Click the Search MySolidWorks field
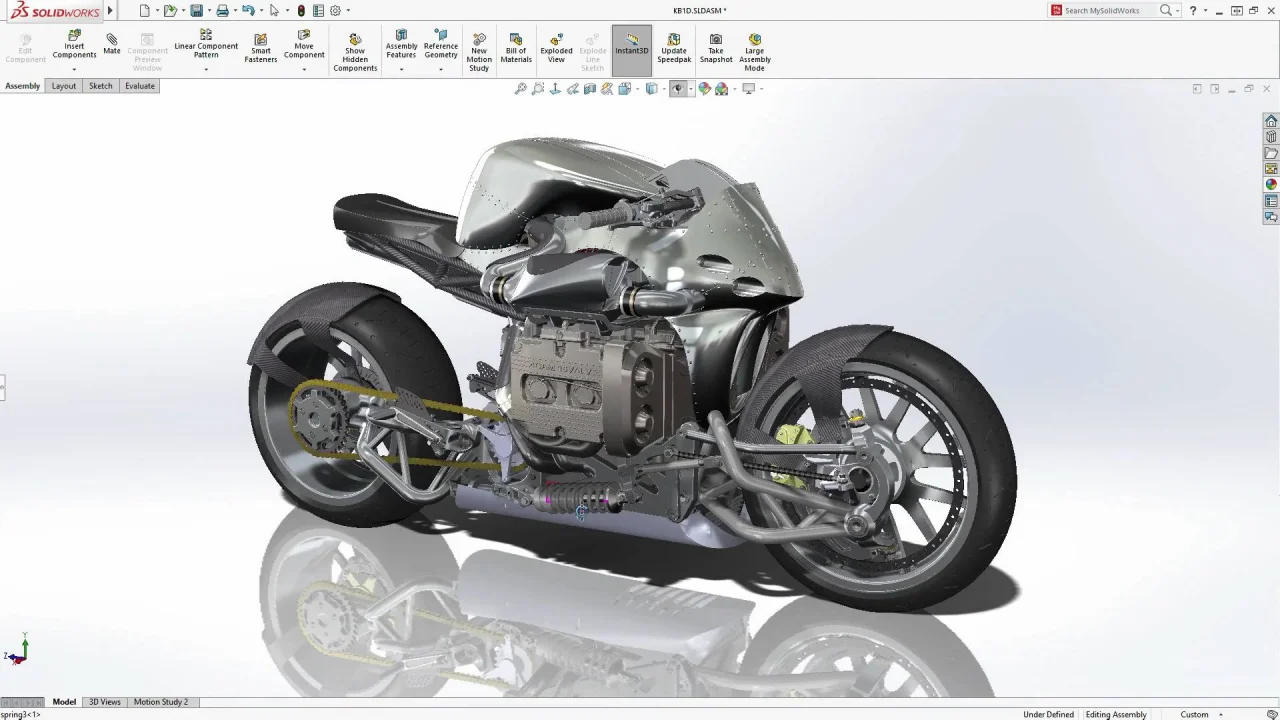Screen dimensions: 1280x720 pyautogui.click(x=1108, y=11)
